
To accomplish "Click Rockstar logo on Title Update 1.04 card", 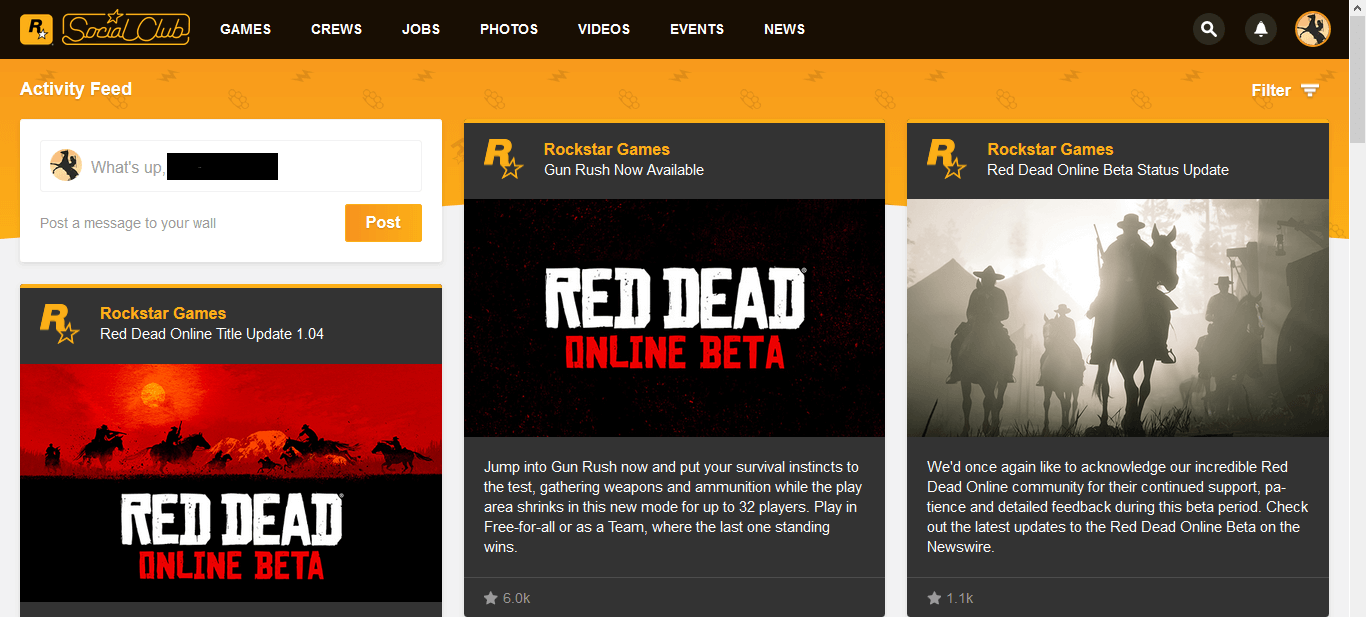I will (x=59, y=323).
